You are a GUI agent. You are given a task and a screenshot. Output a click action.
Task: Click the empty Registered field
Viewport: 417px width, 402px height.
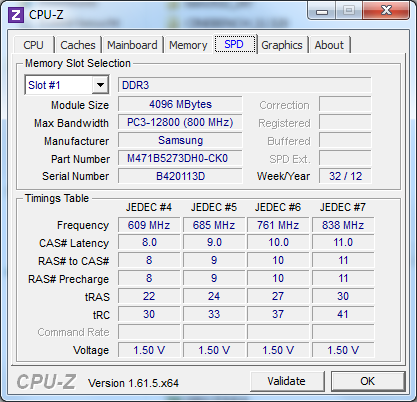345,122
